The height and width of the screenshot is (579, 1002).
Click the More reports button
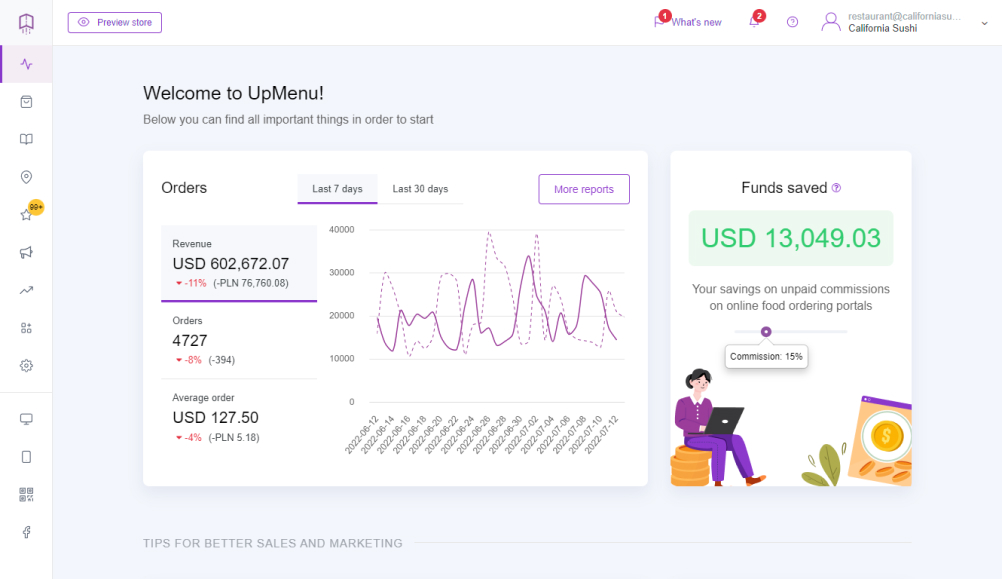click(584, 189)
